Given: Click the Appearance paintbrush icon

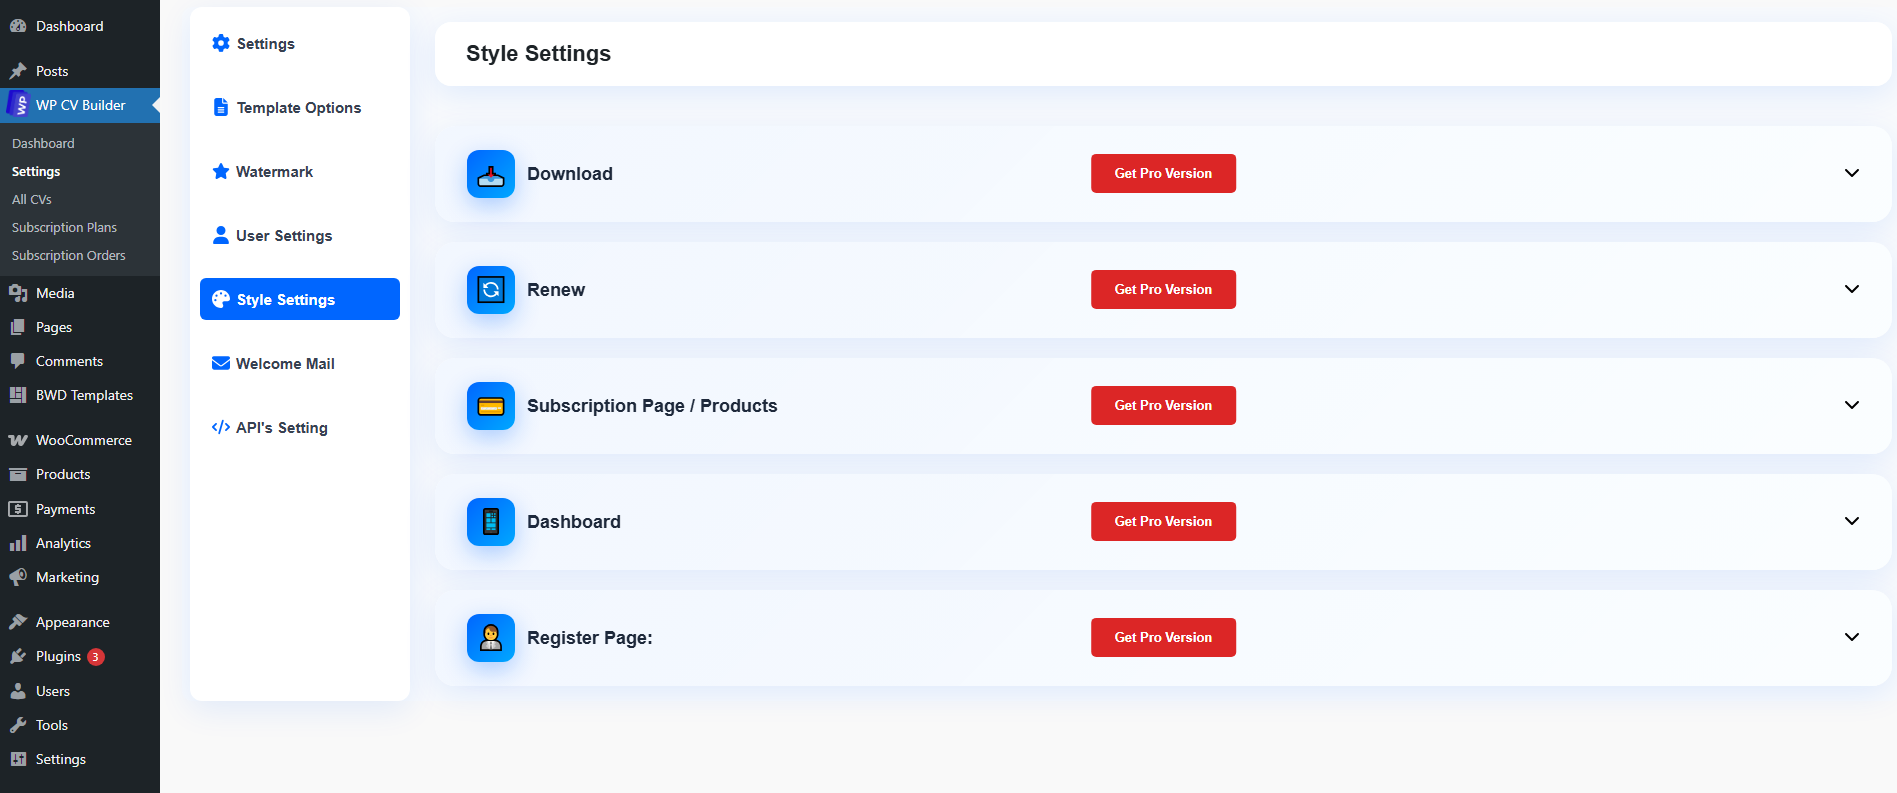Looking at the screenshot, I should [18, 622].
